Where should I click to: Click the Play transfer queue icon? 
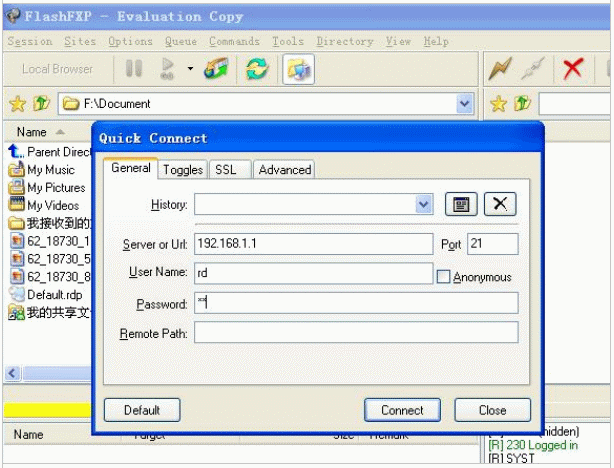click(168, 69)
